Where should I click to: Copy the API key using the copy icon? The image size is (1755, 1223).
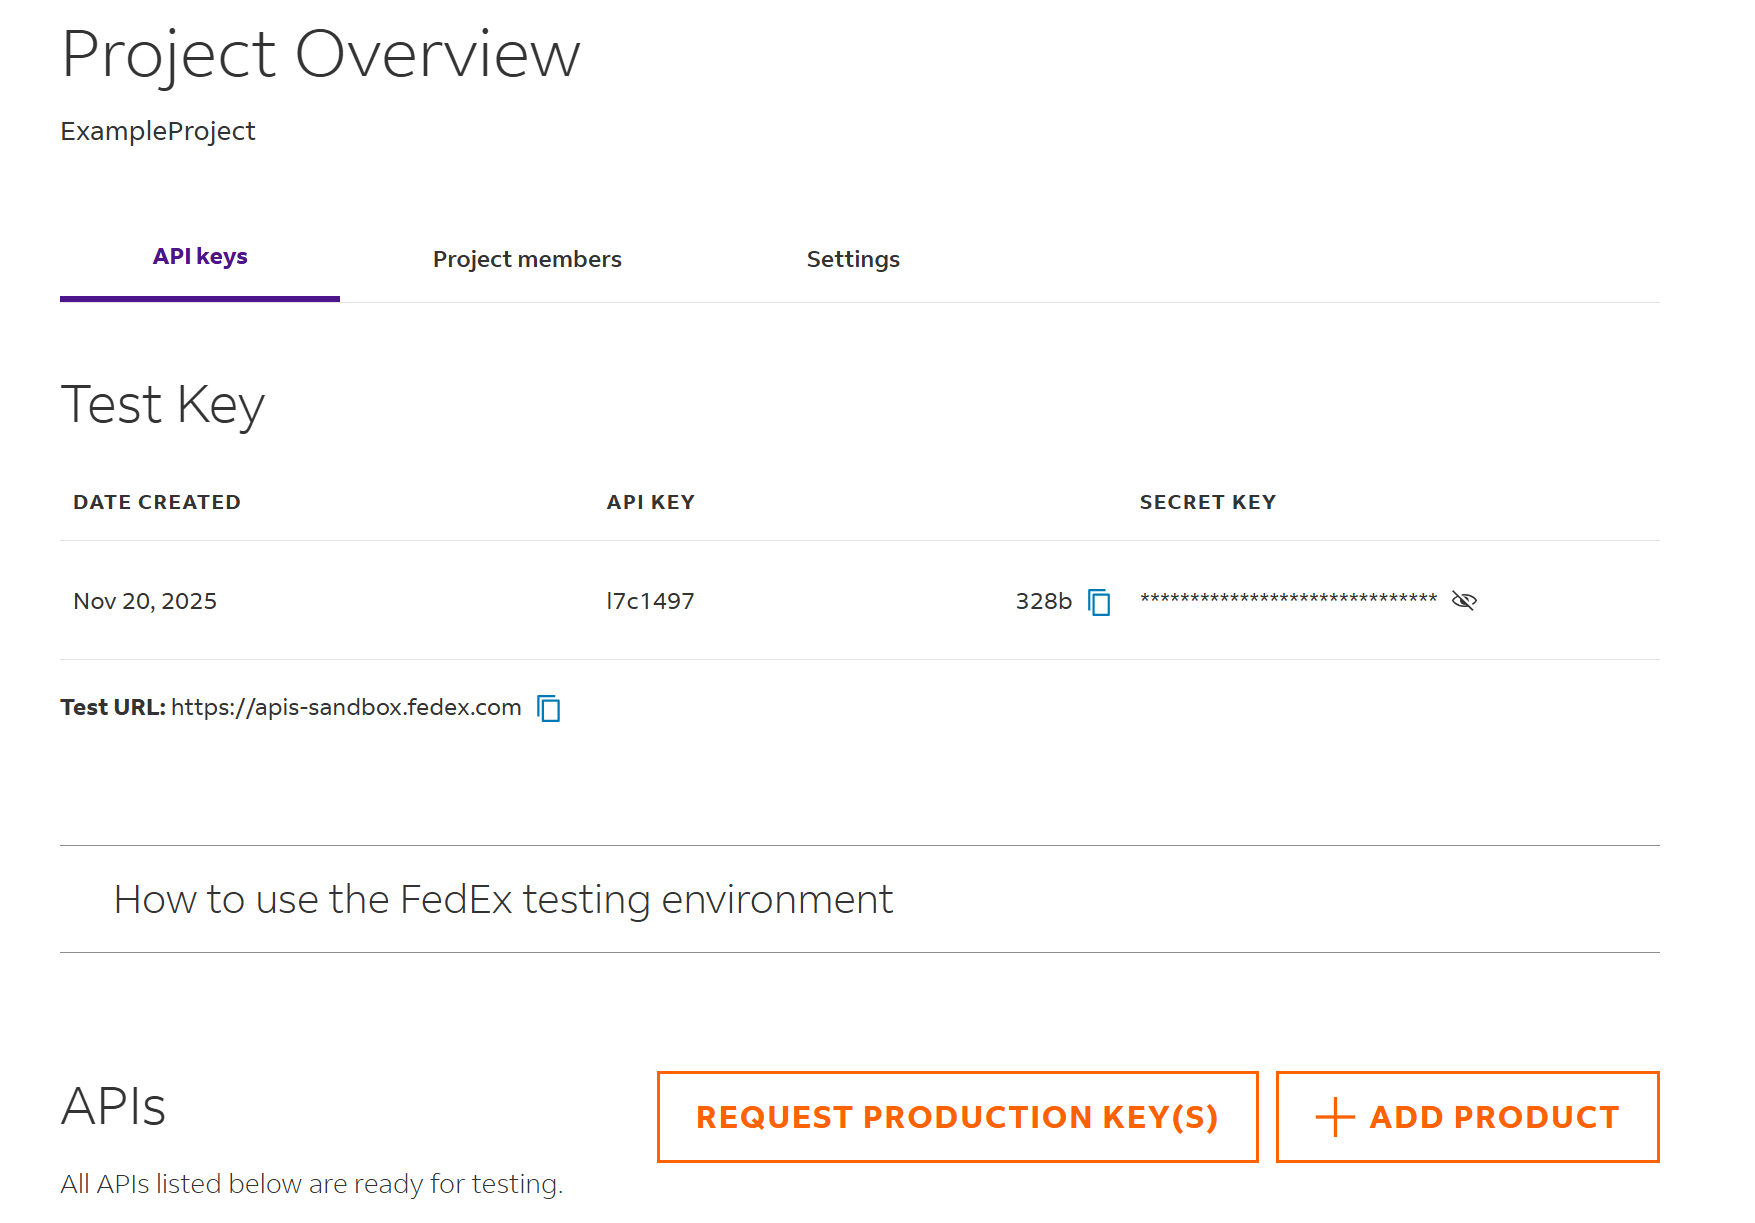(x=1099, y=602)
